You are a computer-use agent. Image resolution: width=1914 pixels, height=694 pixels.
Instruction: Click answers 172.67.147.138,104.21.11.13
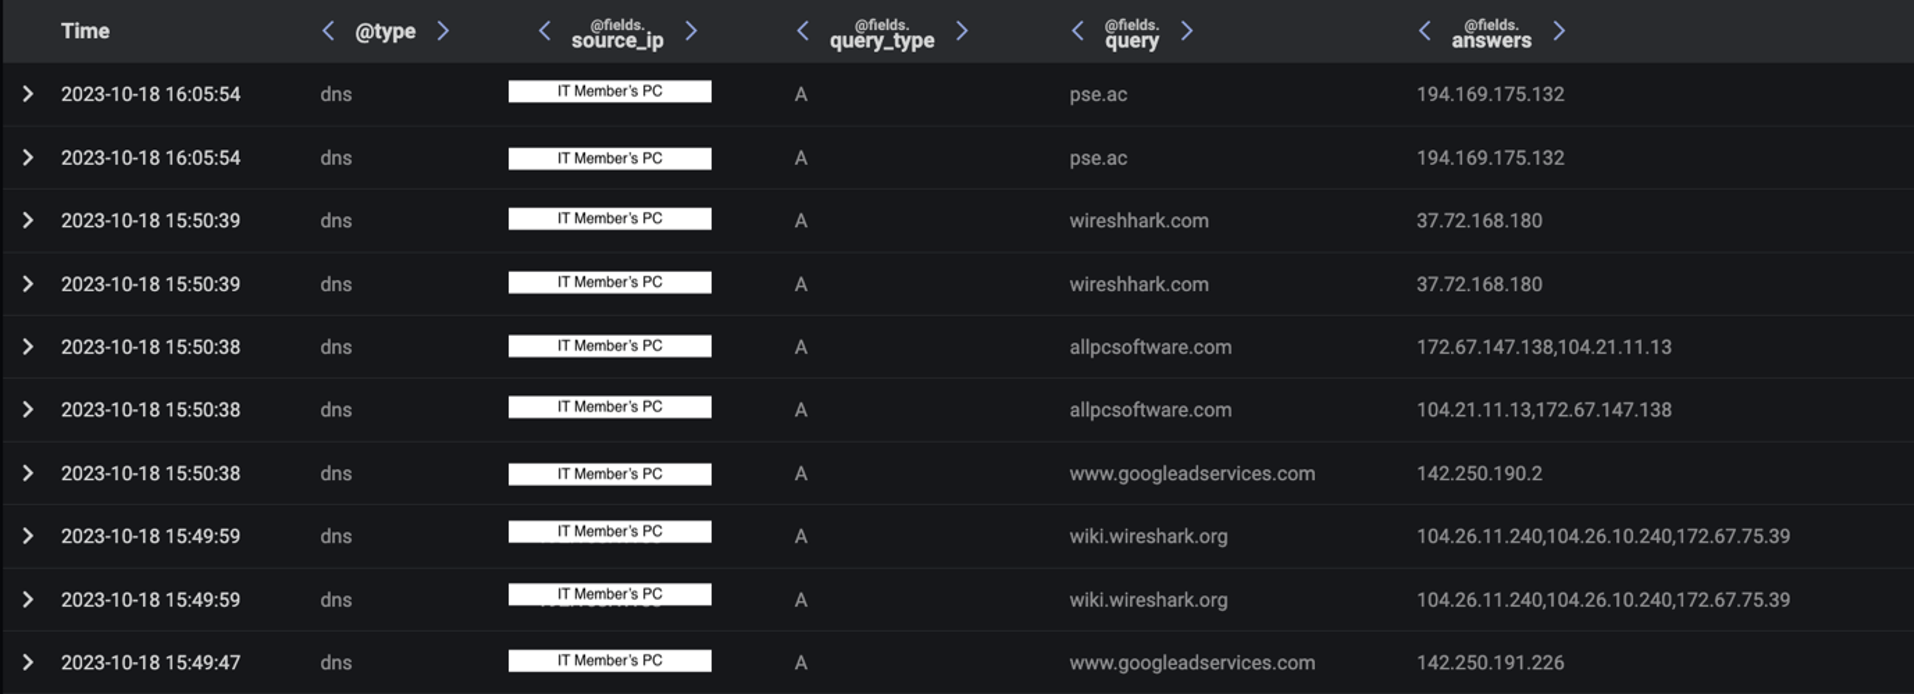coord(1543,347)
